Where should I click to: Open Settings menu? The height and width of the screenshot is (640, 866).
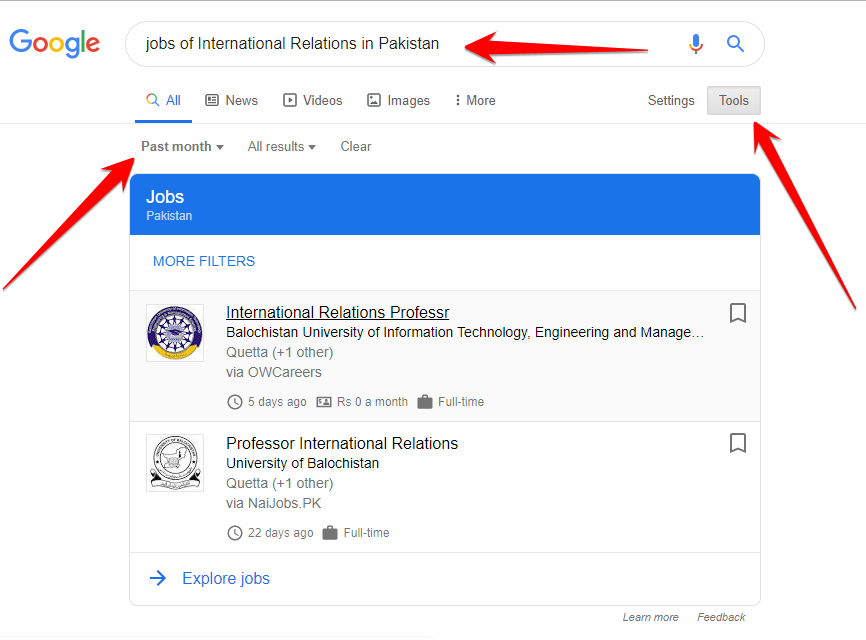(671, 101)
